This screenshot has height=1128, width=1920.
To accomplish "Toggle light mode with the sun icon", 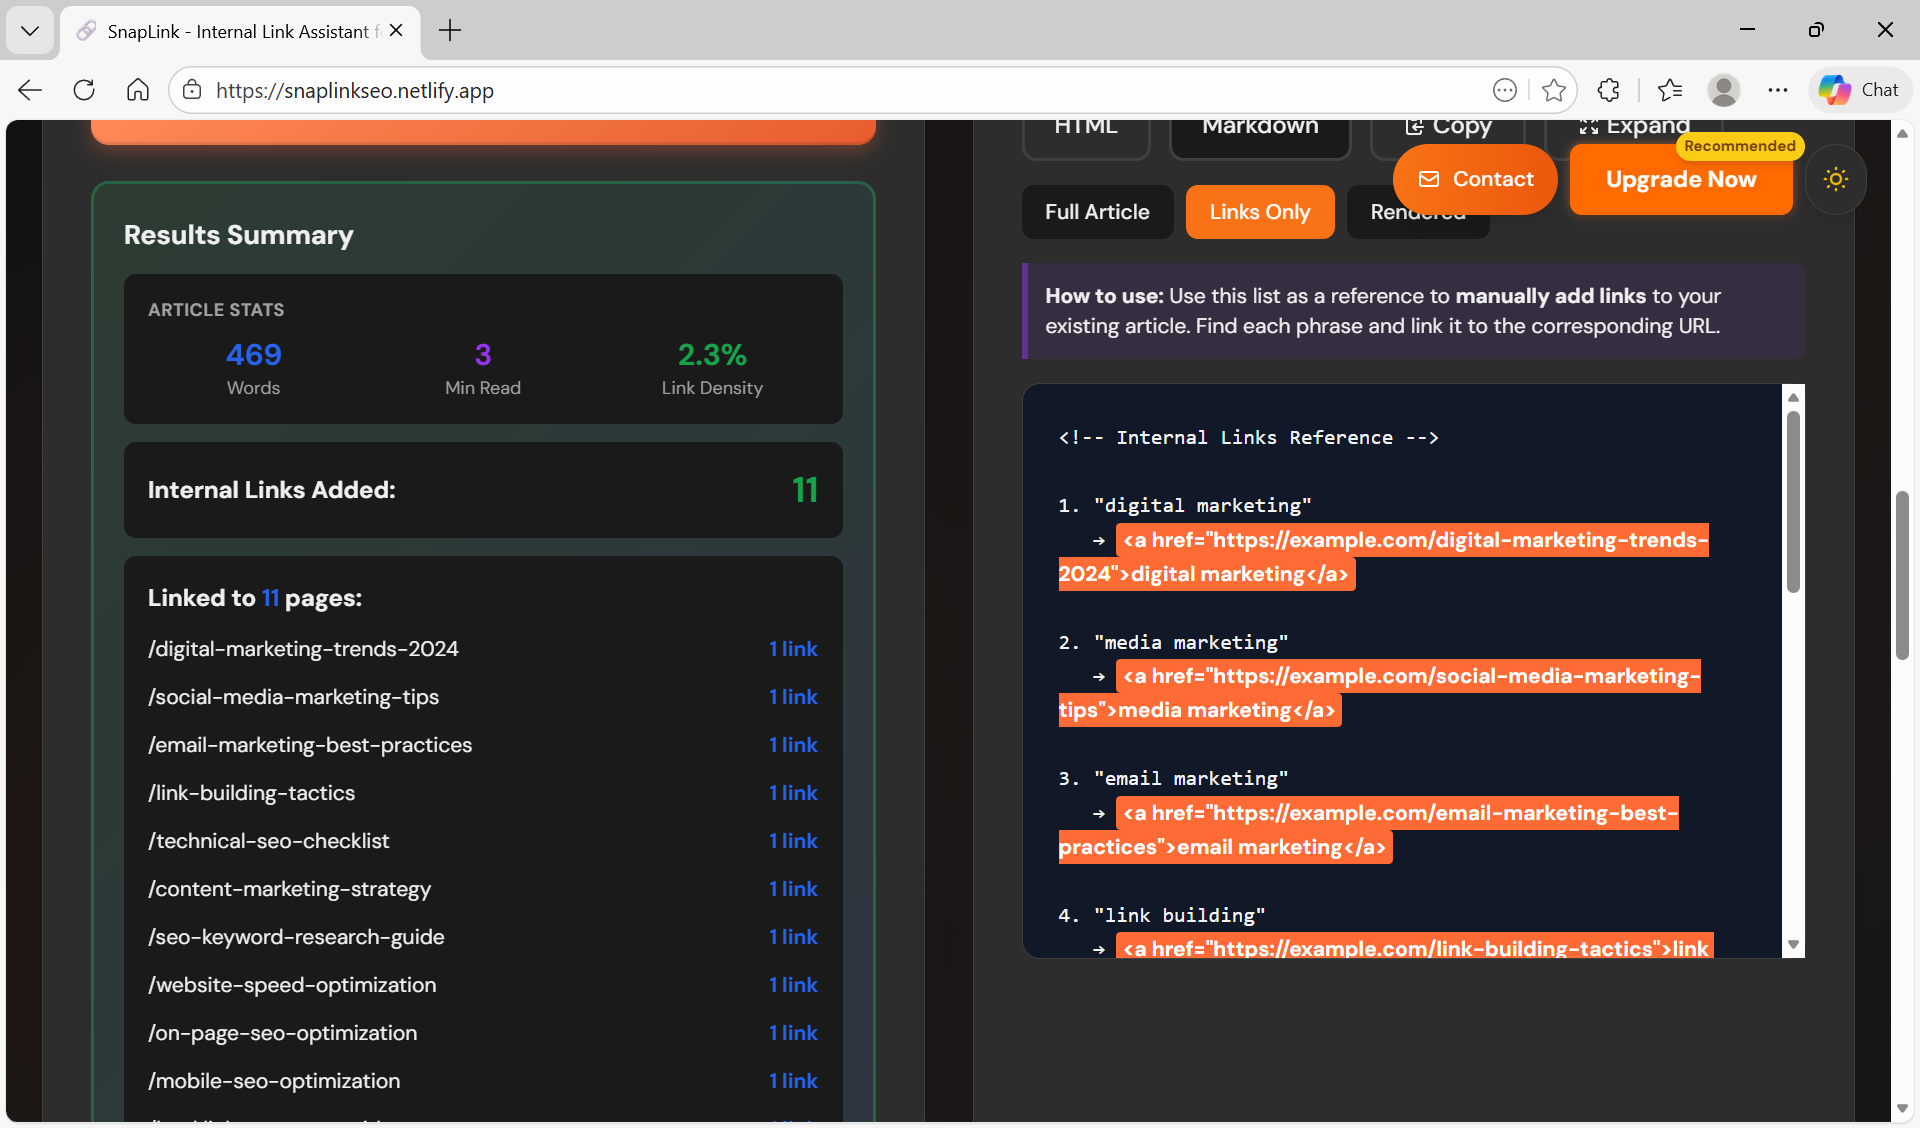I will (x=1836, y=179).
